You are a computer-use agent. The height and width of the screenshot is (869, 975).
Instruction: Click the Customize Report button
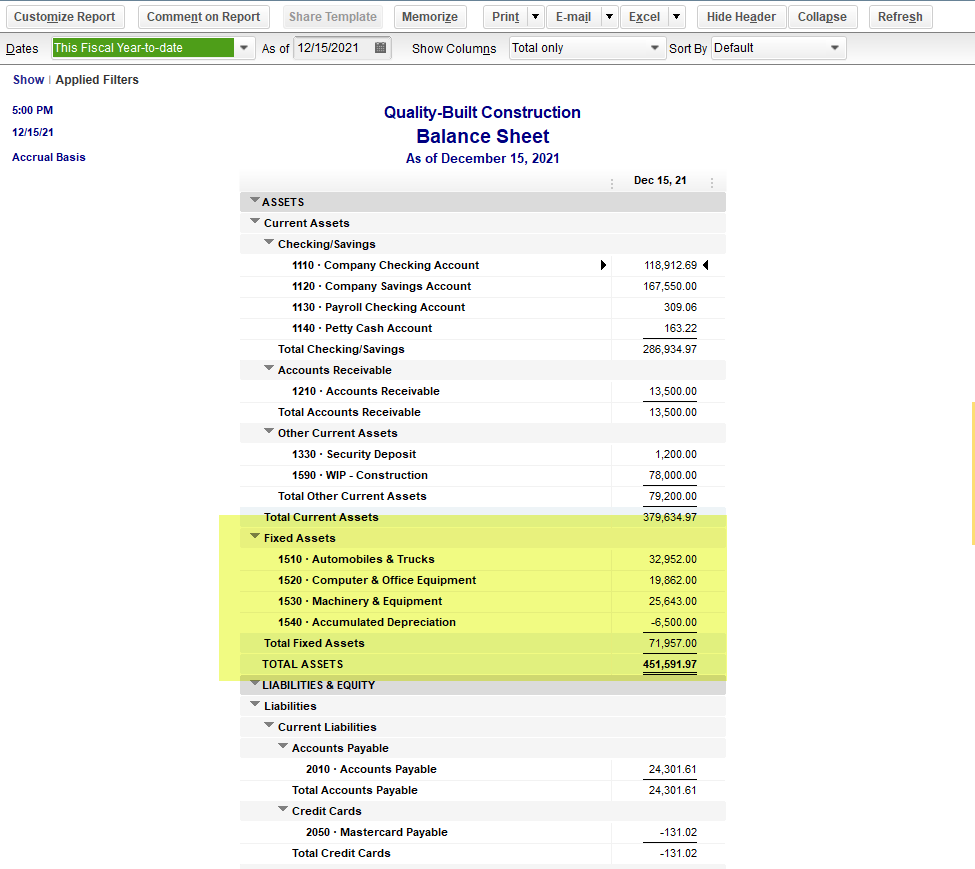[x=65, y=17]
